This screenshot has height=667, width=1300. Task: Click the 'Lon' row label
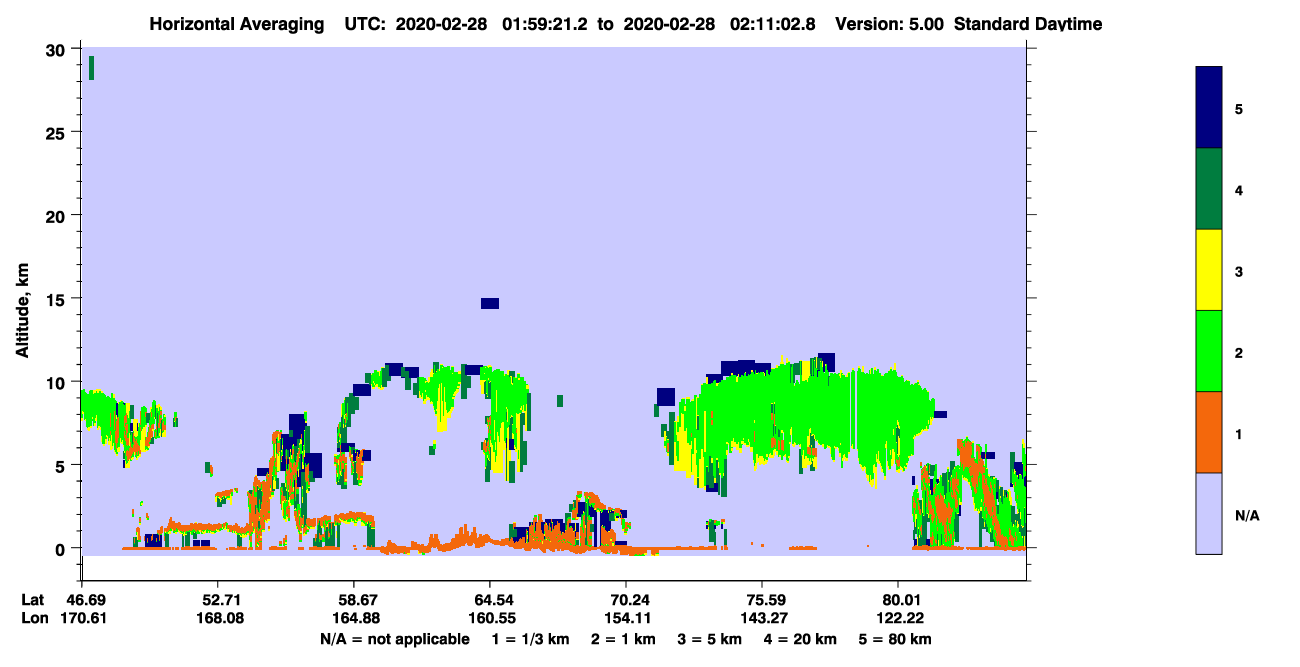[34, 618]
